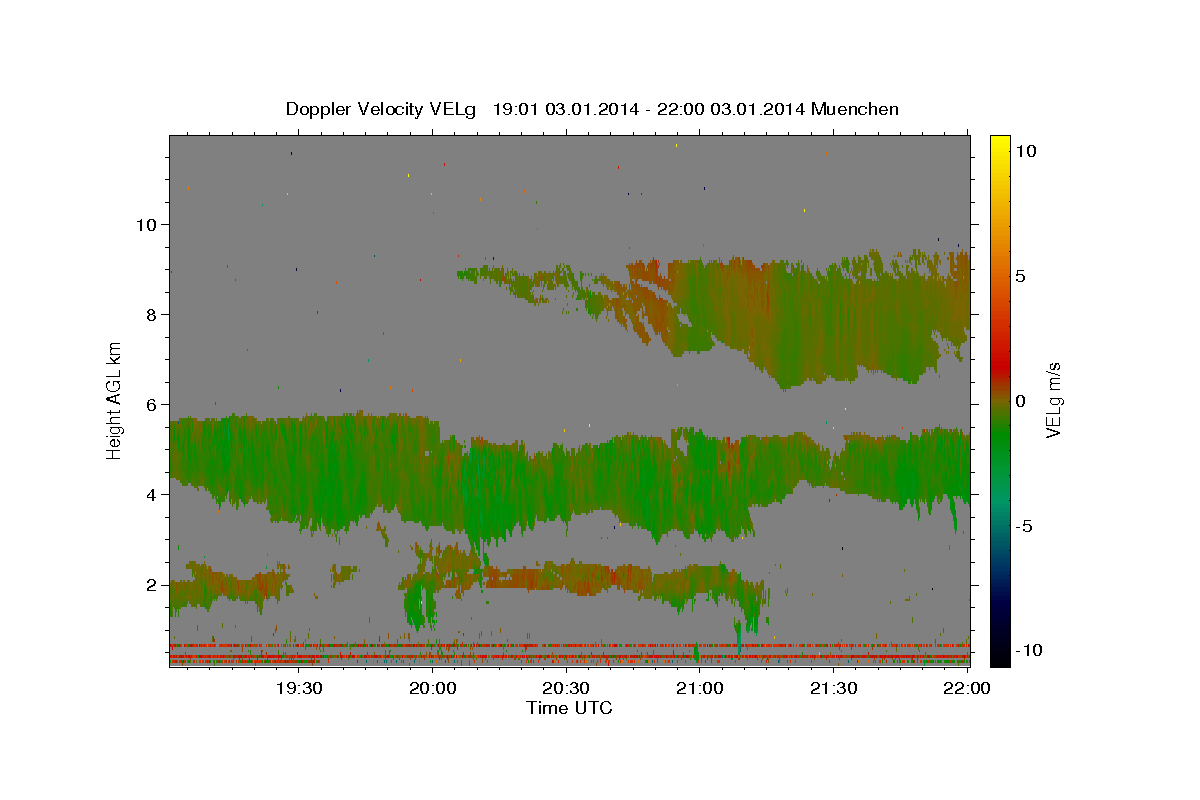Click the 19:30 time tick label
Viewport: 1200px width, 800px height.
299,689
